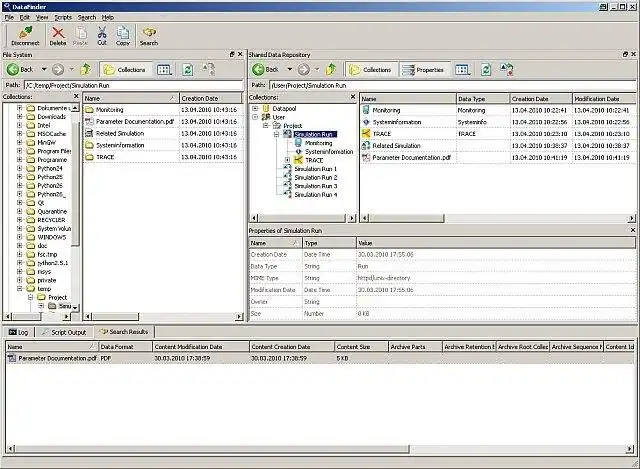640x469 pixels.
Task: Toggle Collections view in File System
Action: 126,70
